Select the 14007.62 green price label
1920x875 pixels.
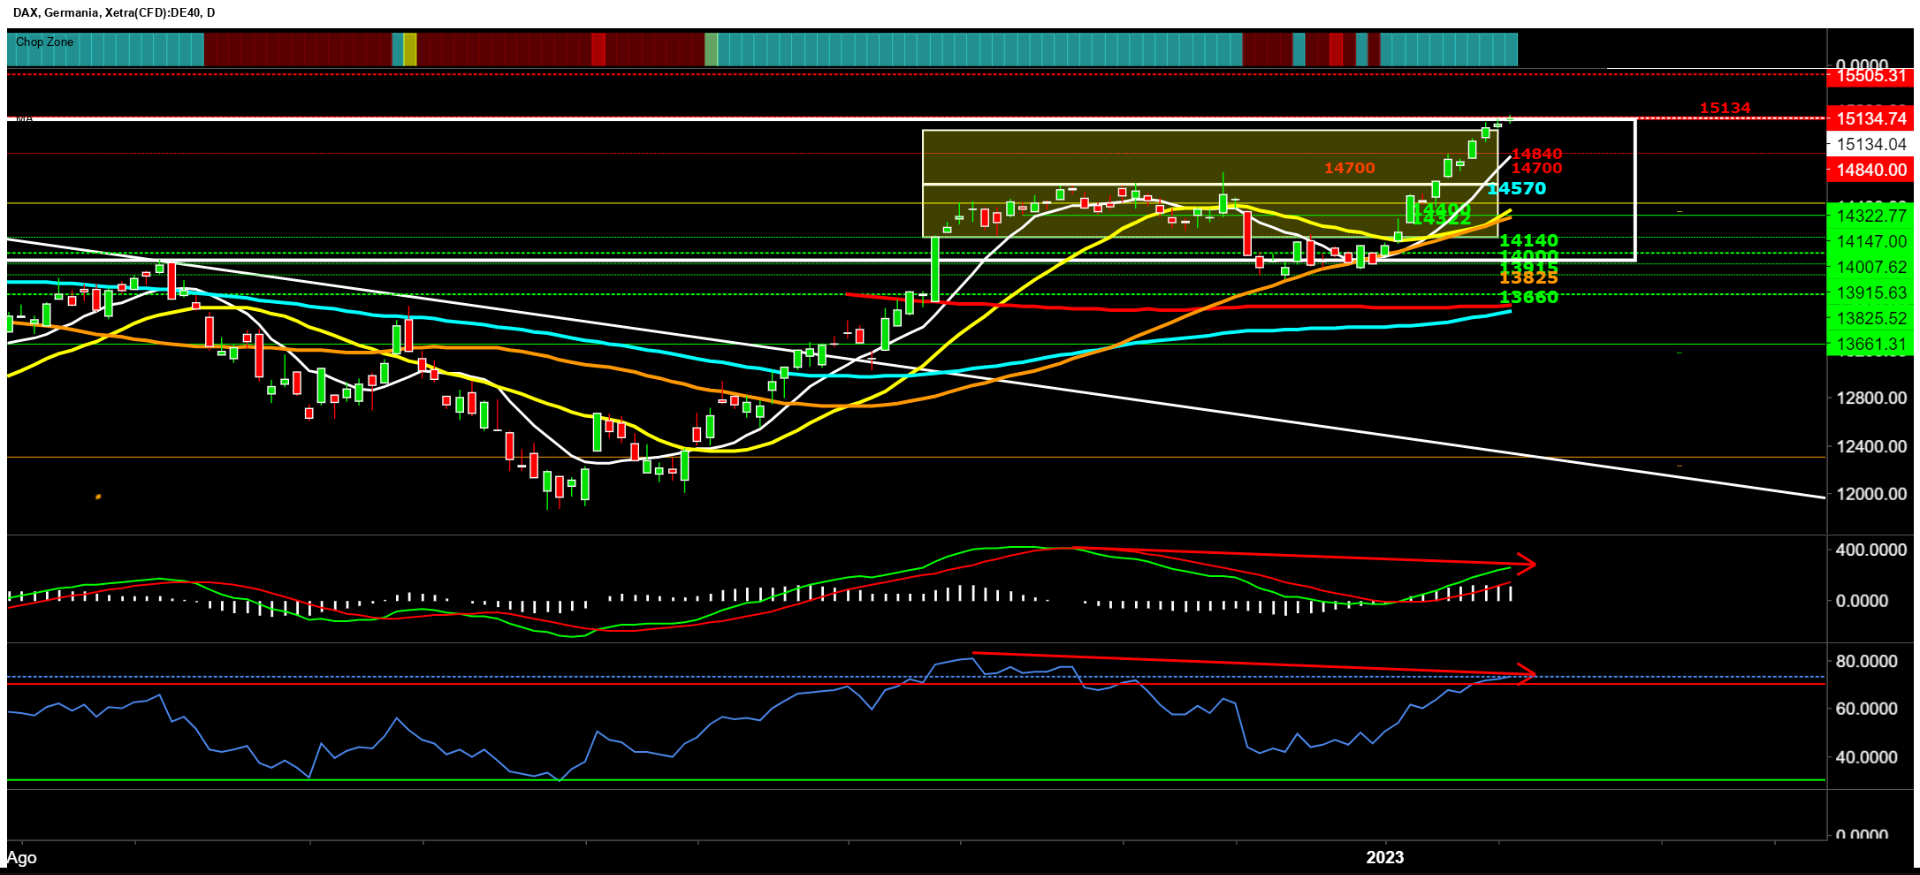1870,267
